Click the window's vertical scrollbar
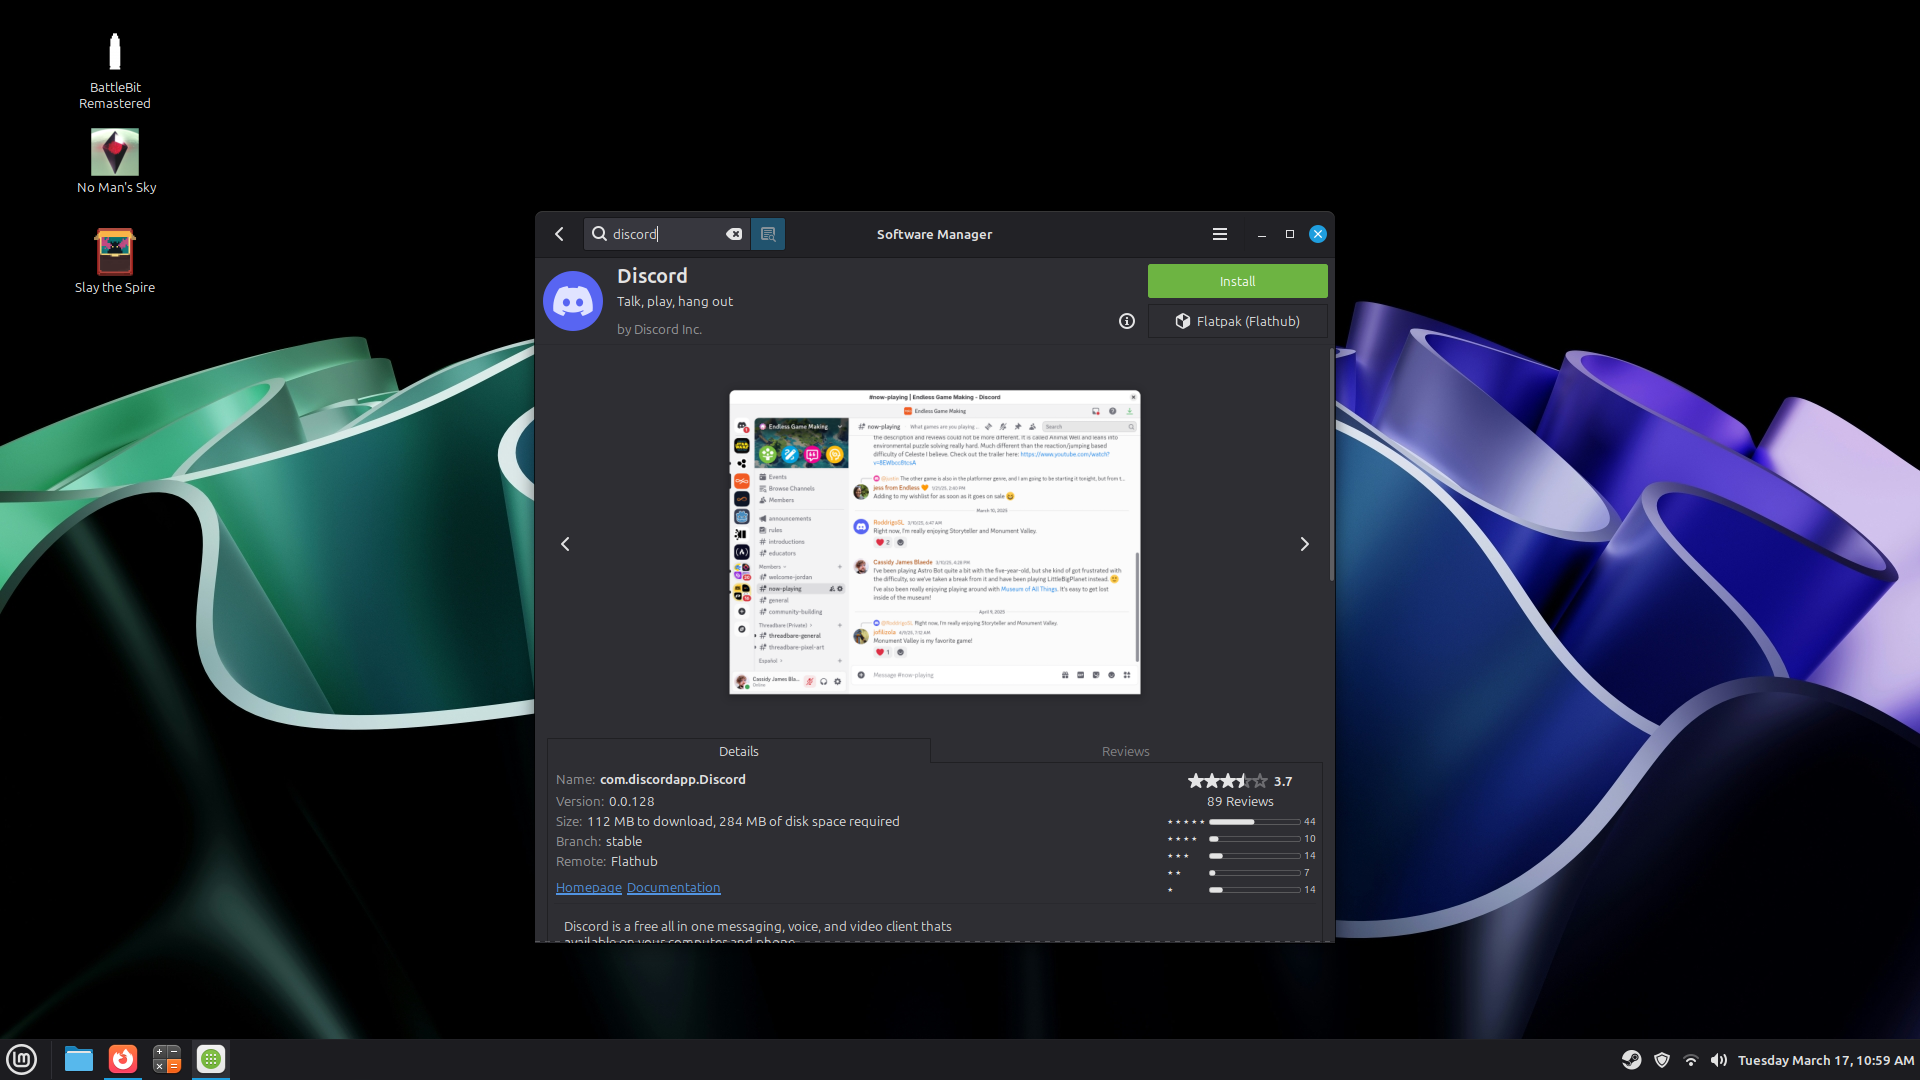Image resolution: width=1920 pixels, height=1080 pixels. (1331, 465)
